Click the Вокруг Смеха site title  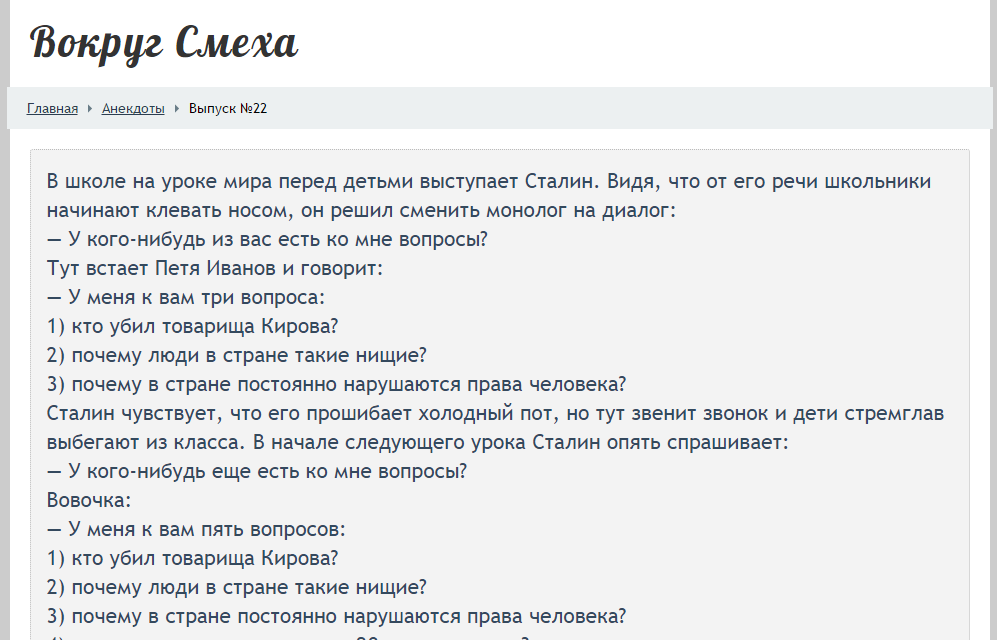click(163, 44)
